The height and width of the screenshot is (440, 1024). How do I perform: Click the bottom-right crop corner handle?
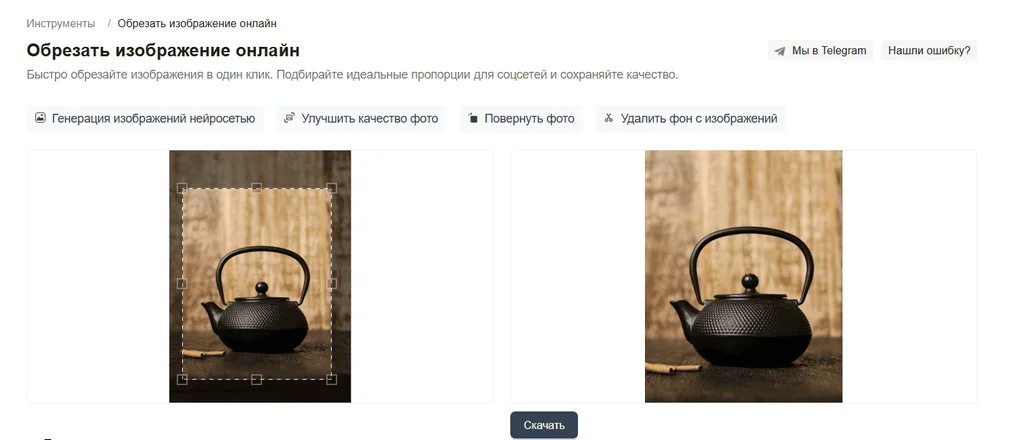[x=332, y=379]
